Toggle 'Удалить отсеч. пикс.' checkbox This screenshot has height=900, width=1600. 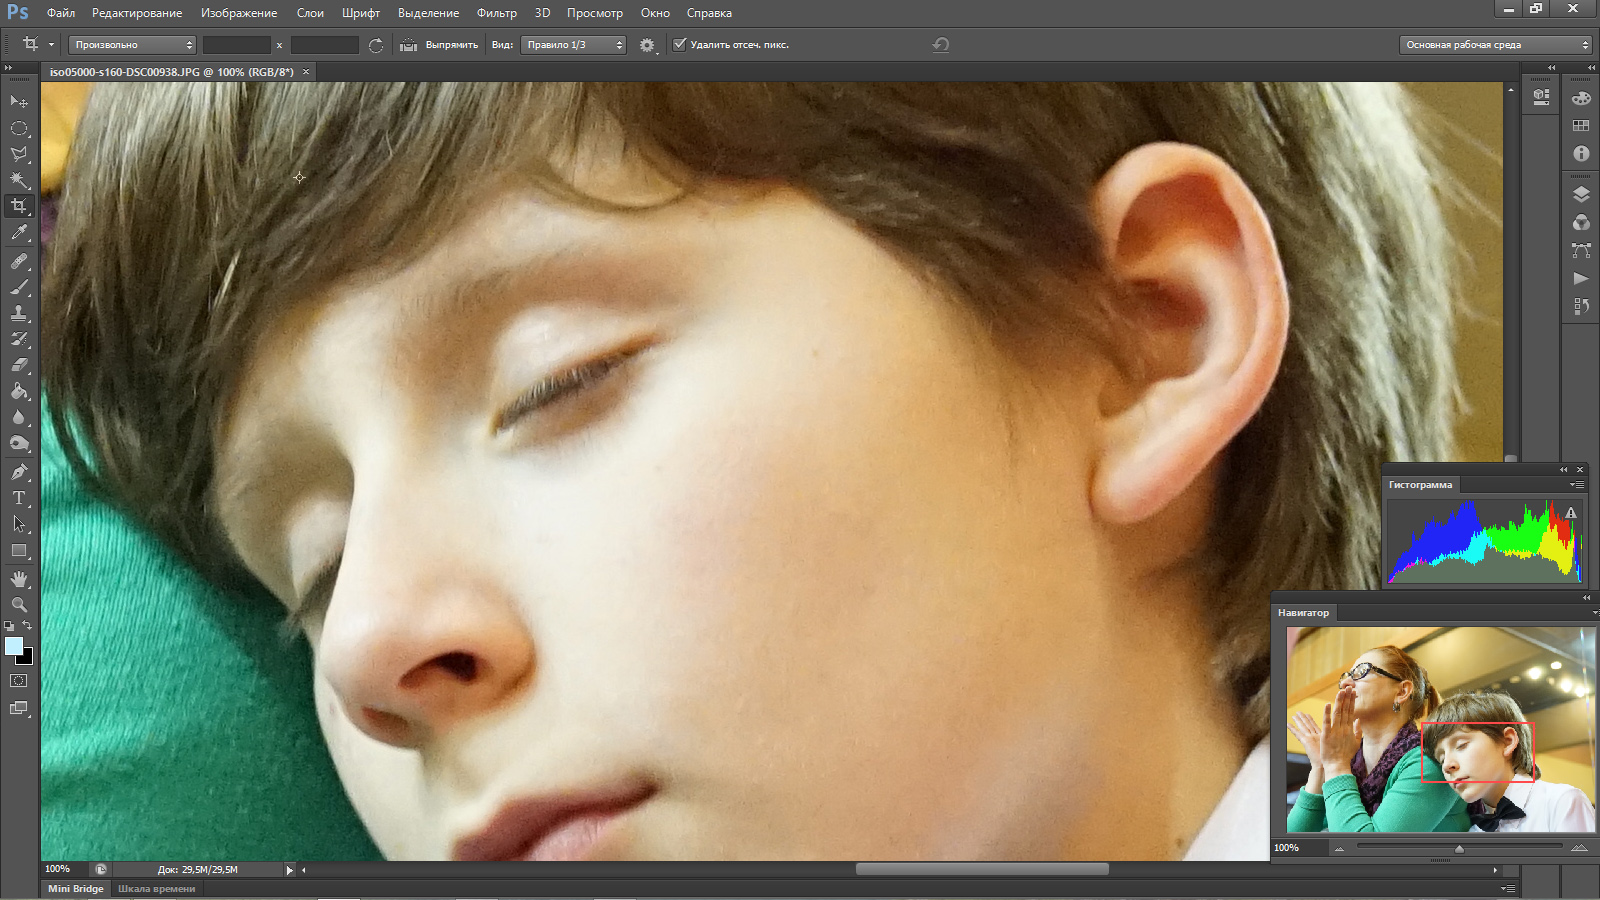[x=680, y=44]
